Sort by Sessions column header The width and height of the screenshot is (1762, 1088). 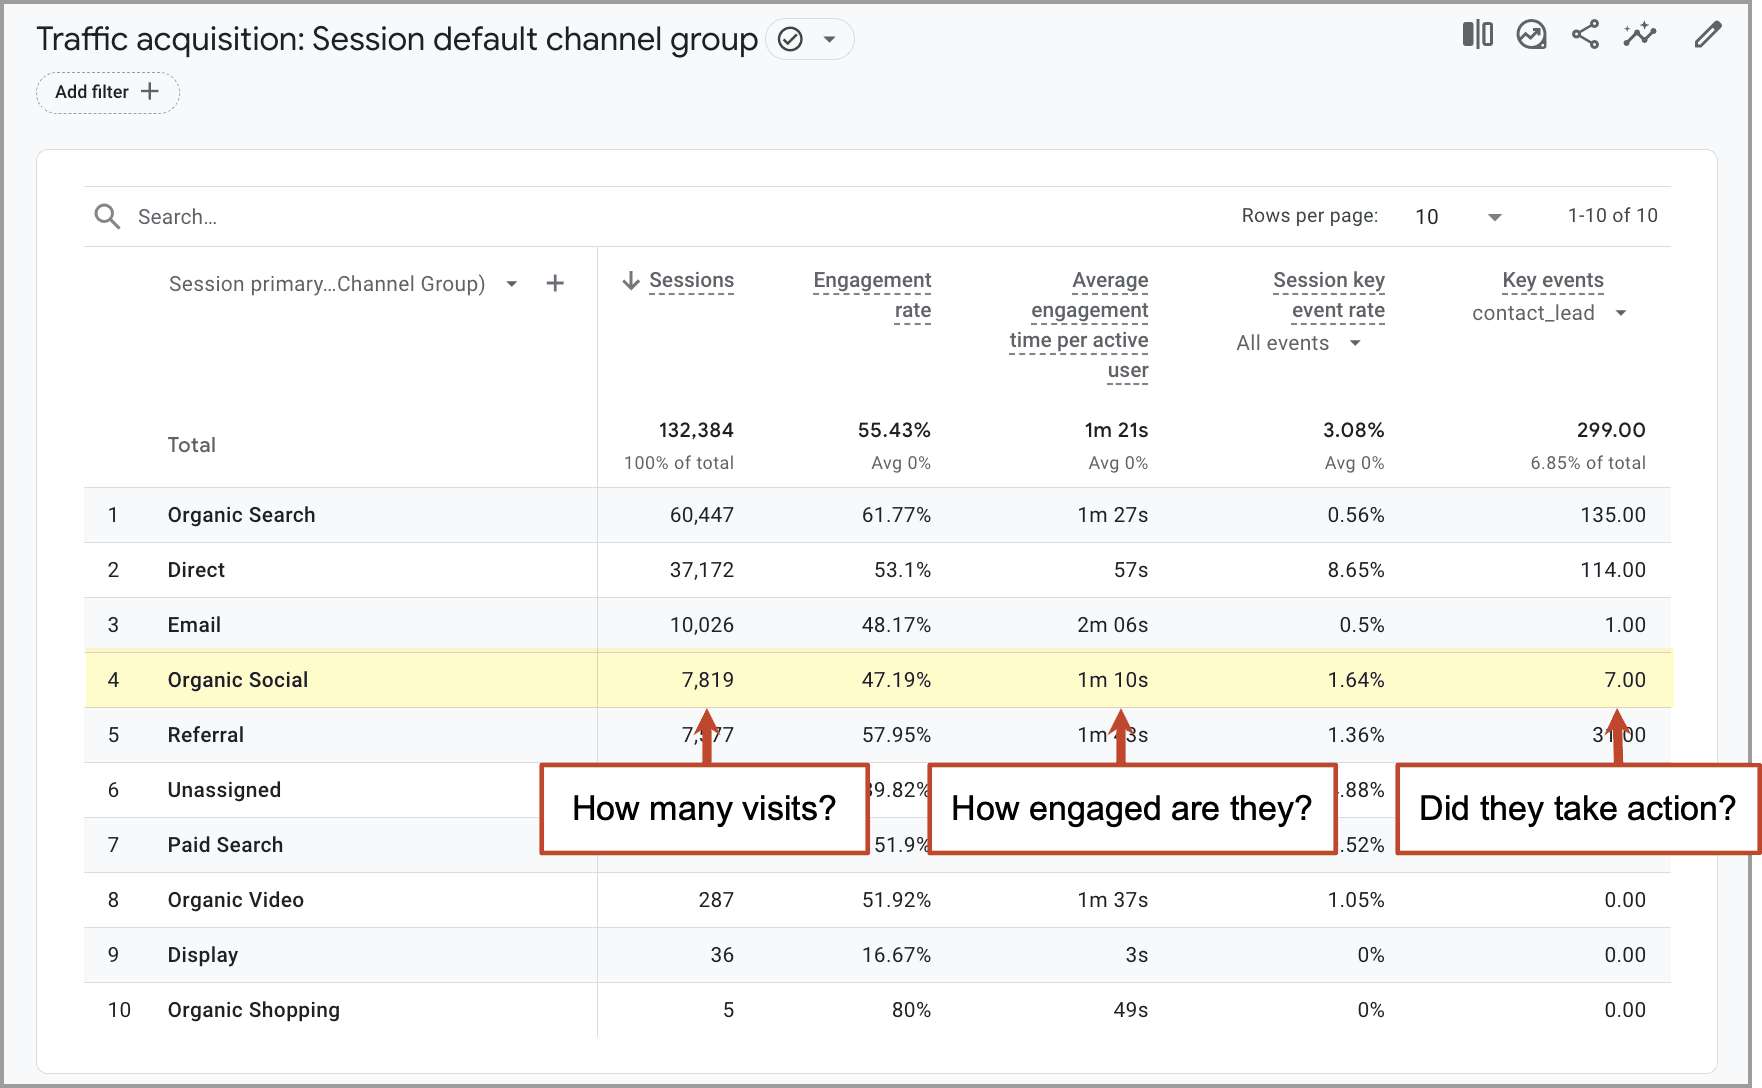(x=691, y=281)
